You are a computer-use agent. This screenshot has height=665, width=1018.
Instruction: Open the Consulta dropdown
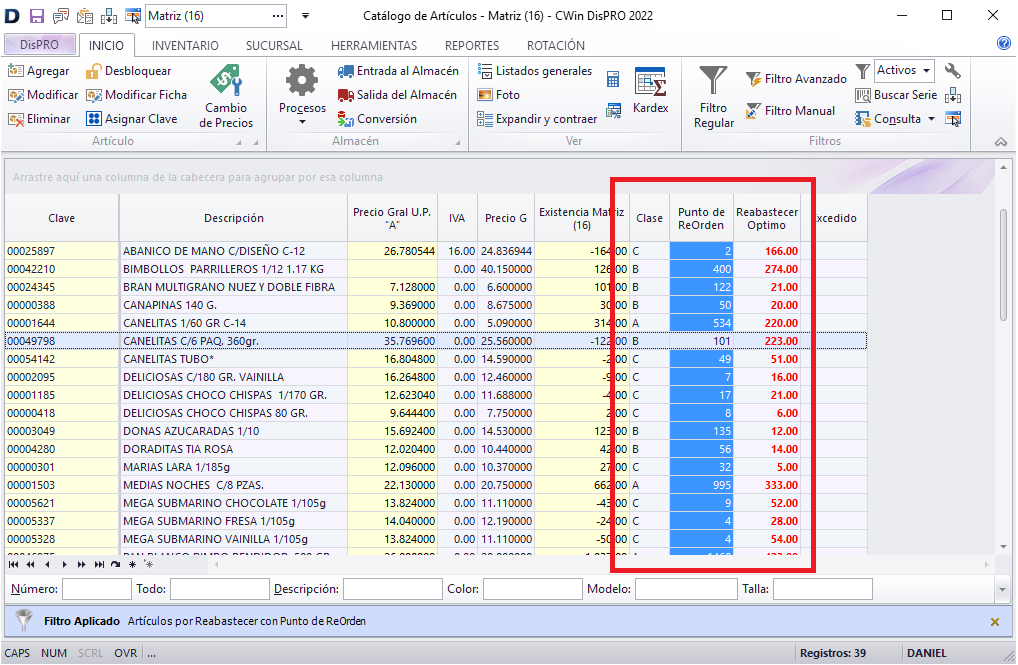click(x=896, y=119)
